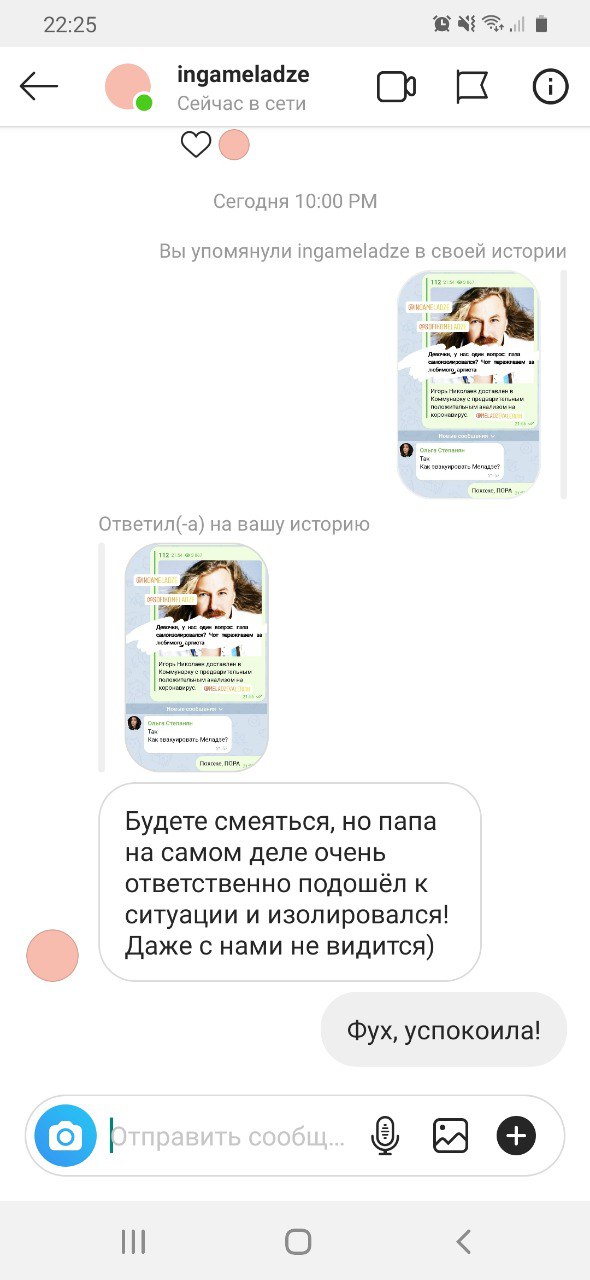Open the replied story thumbnail on left
The image size is (590, 1280).
coord(196,657)
